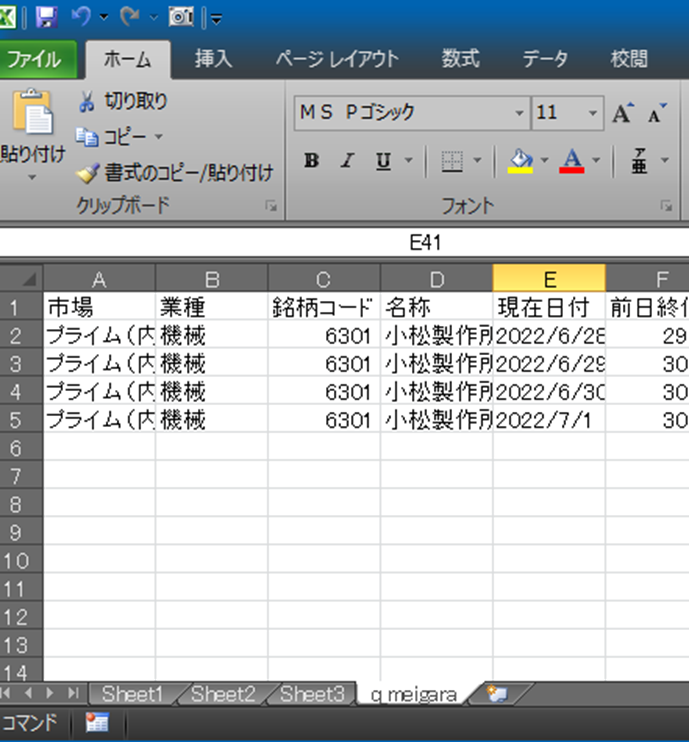Click 書式のコピー/貼り付け format painter

click(175, 173)
